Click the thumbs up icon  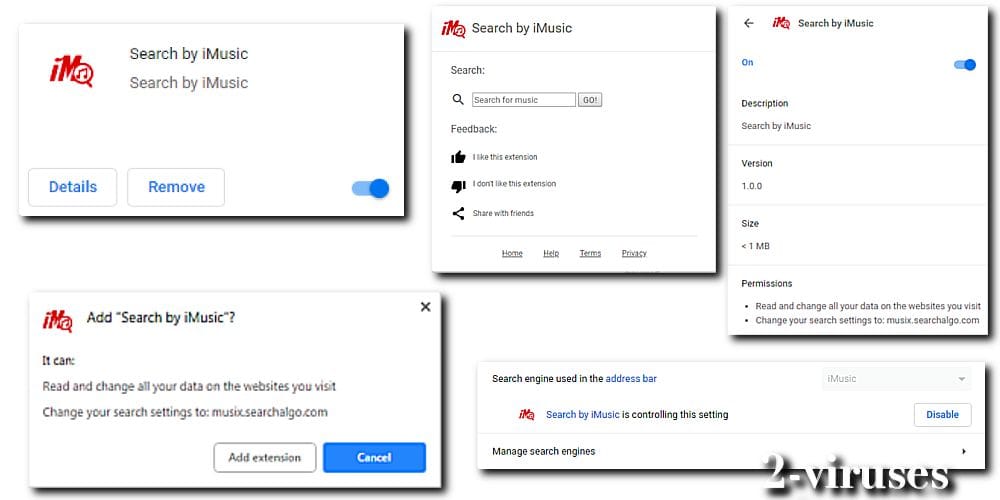click(x=458, y=157)
